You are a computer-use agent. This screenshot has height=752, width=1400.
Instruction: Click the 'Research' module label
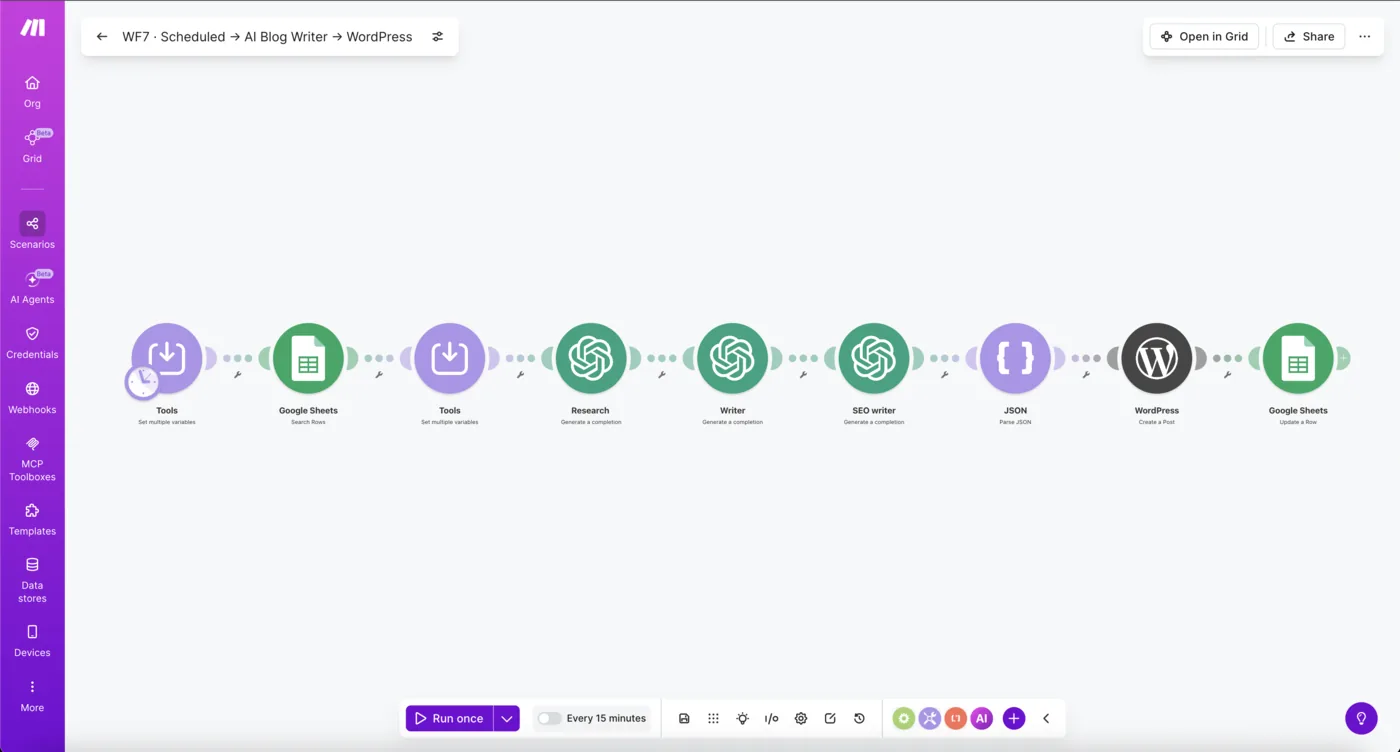[591, 410]
